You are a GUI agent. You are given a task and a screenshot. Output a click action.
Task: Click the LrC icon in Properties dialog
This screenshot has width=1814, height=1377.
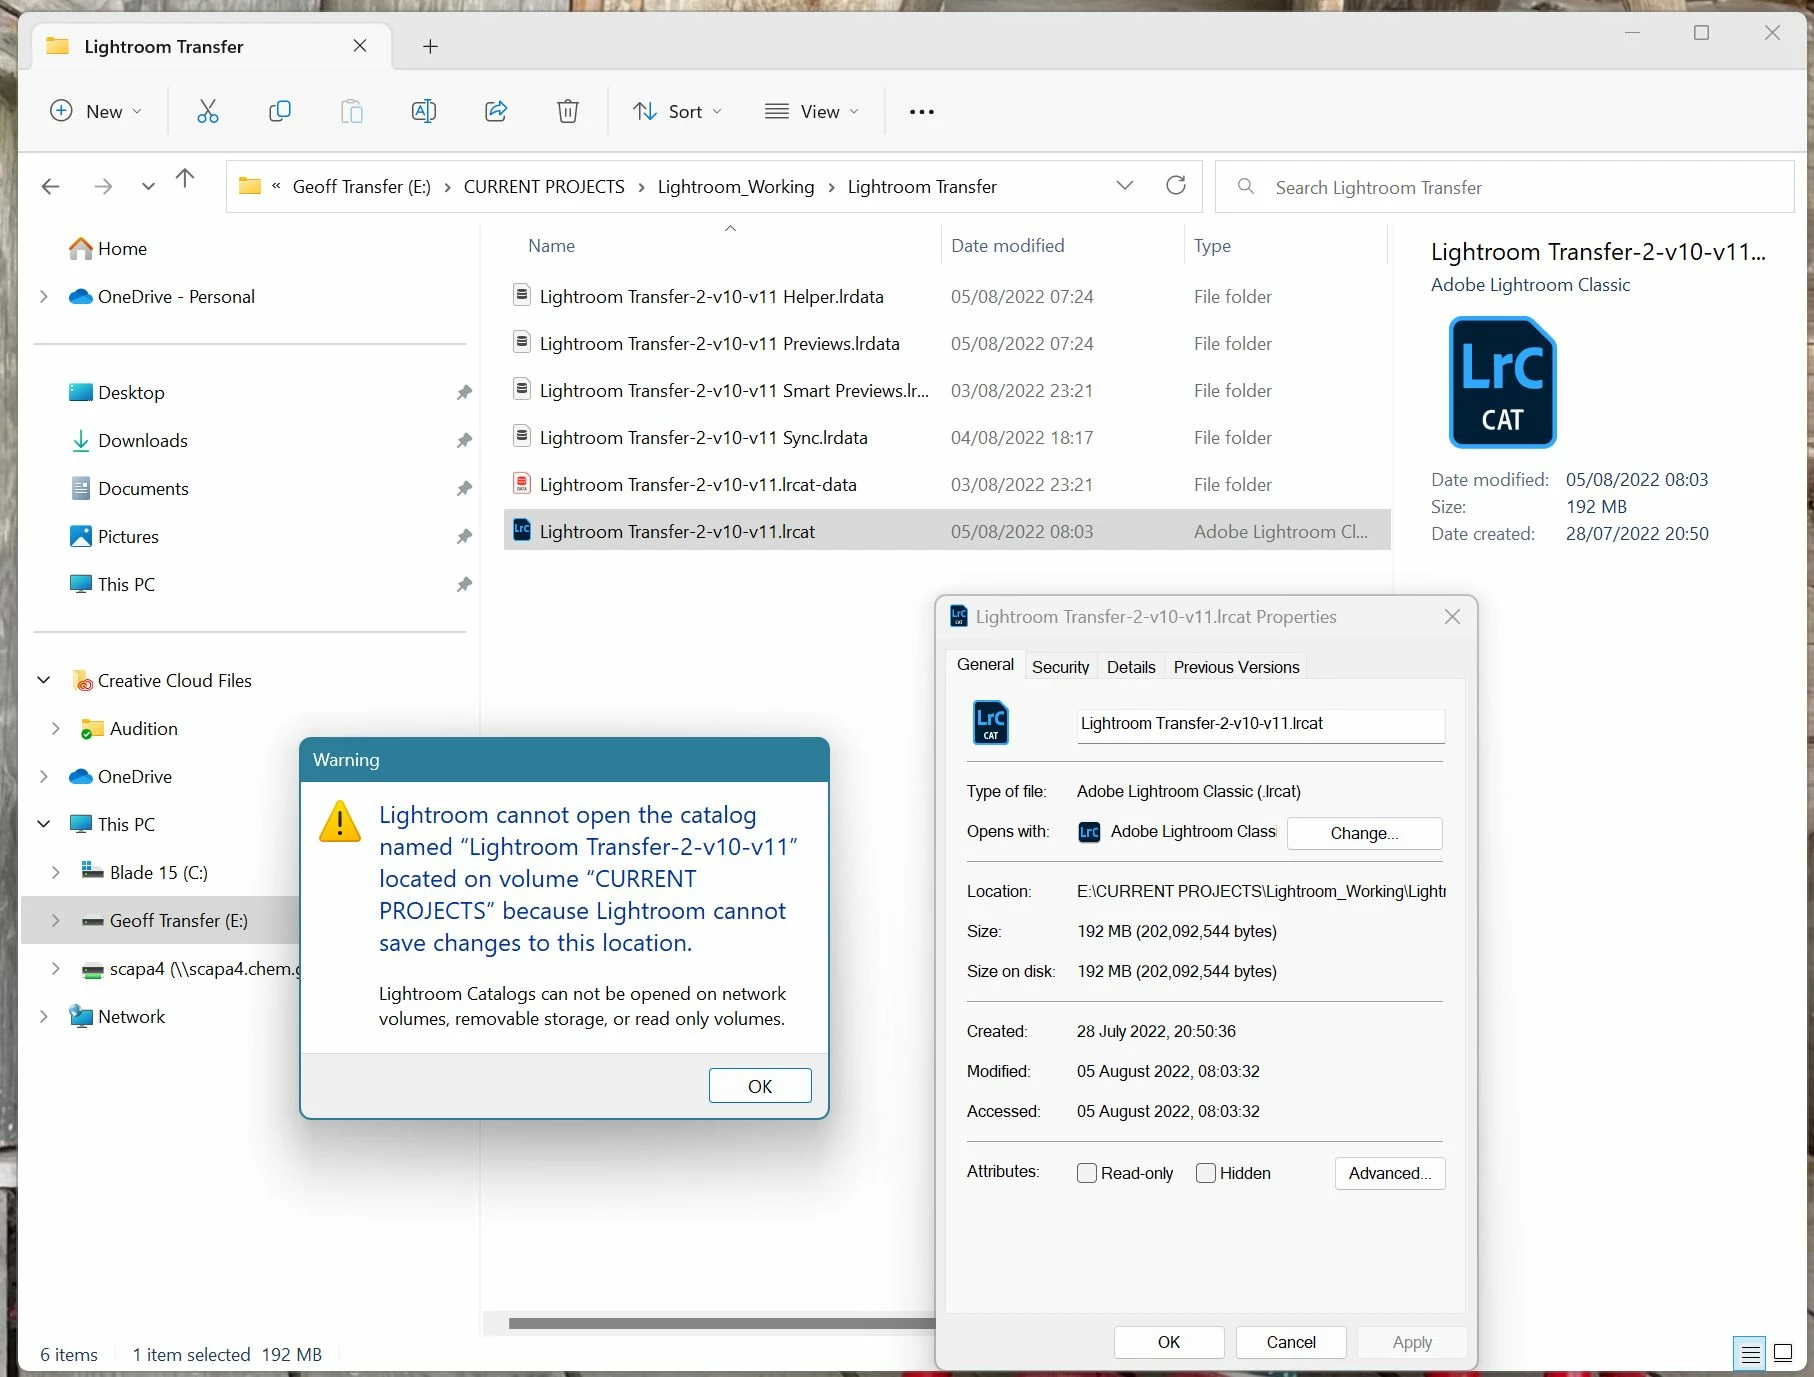pyautogui.click(x=991, y=723)
